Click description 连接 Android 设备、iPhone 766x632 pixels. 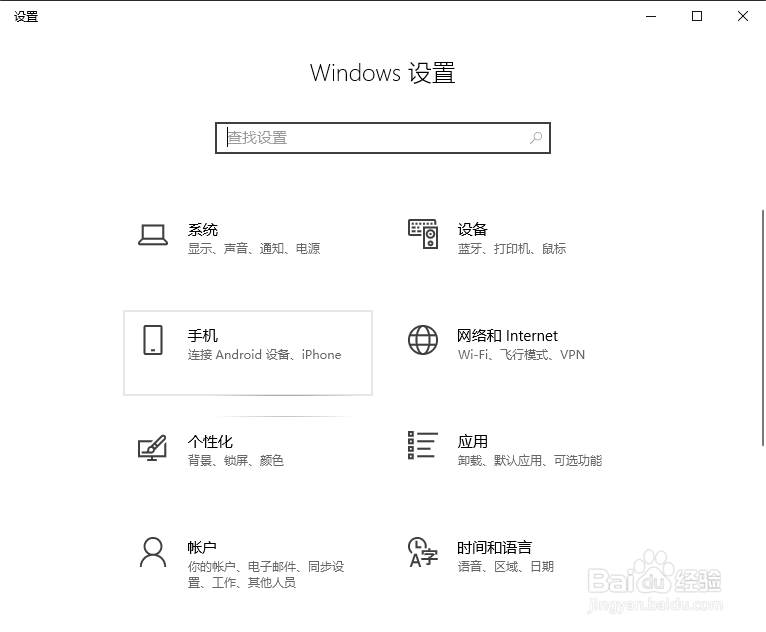pyautogui.click(x=264, y=355)
